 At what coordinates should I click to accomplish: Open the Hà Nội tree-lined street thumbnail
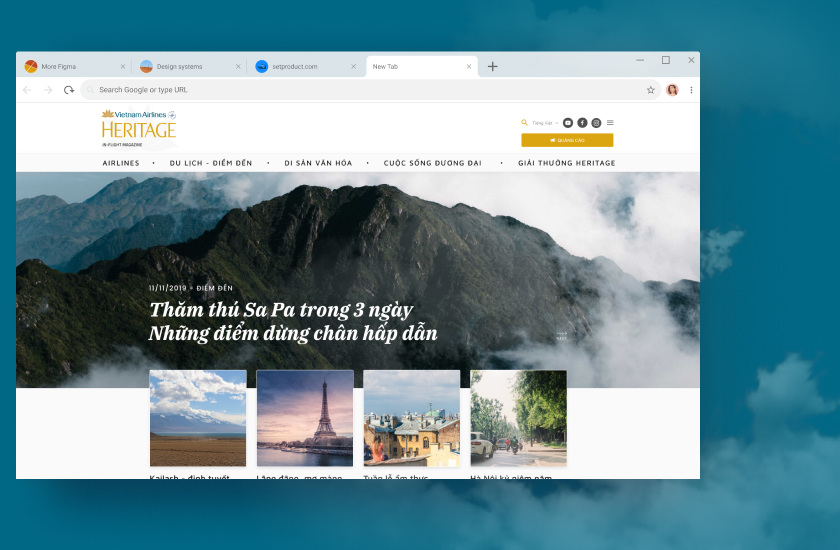519,418
